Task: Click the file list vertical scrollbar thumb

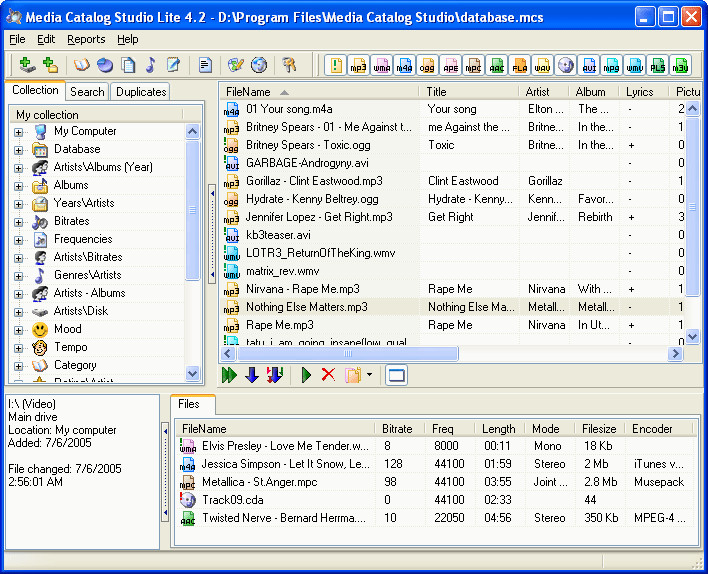Action: (x=692, y=207)
